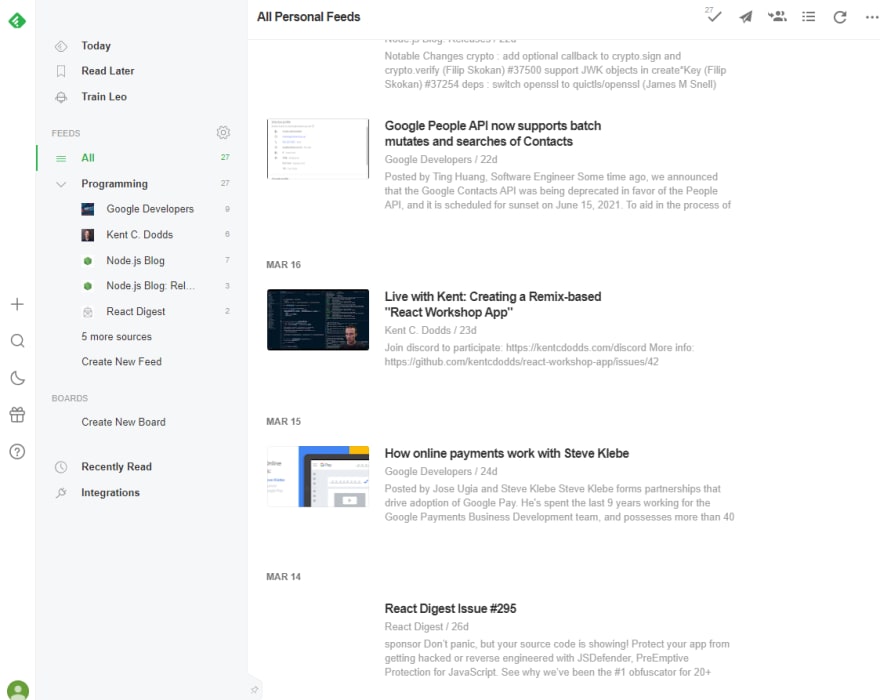Open help question mark icon
Viewport: 880px width, 700px height.
[17, 451]
